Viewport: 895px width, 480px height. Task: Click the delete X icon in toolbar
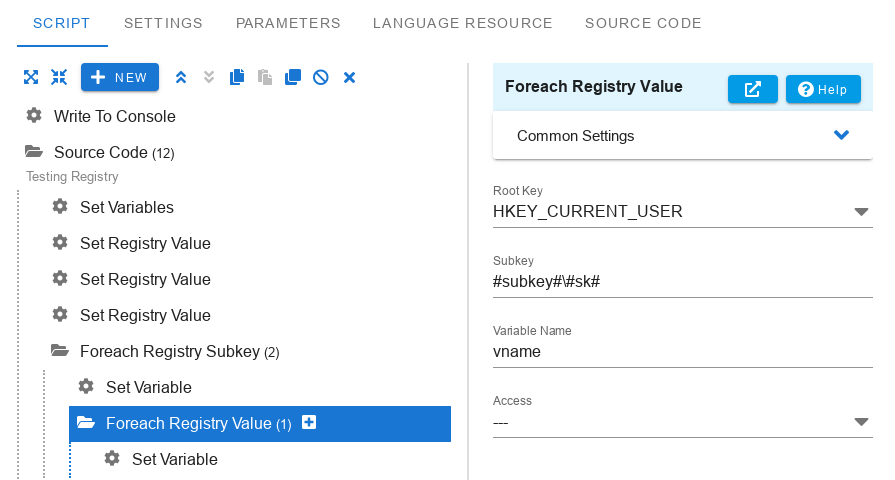[x=350, y=77]
